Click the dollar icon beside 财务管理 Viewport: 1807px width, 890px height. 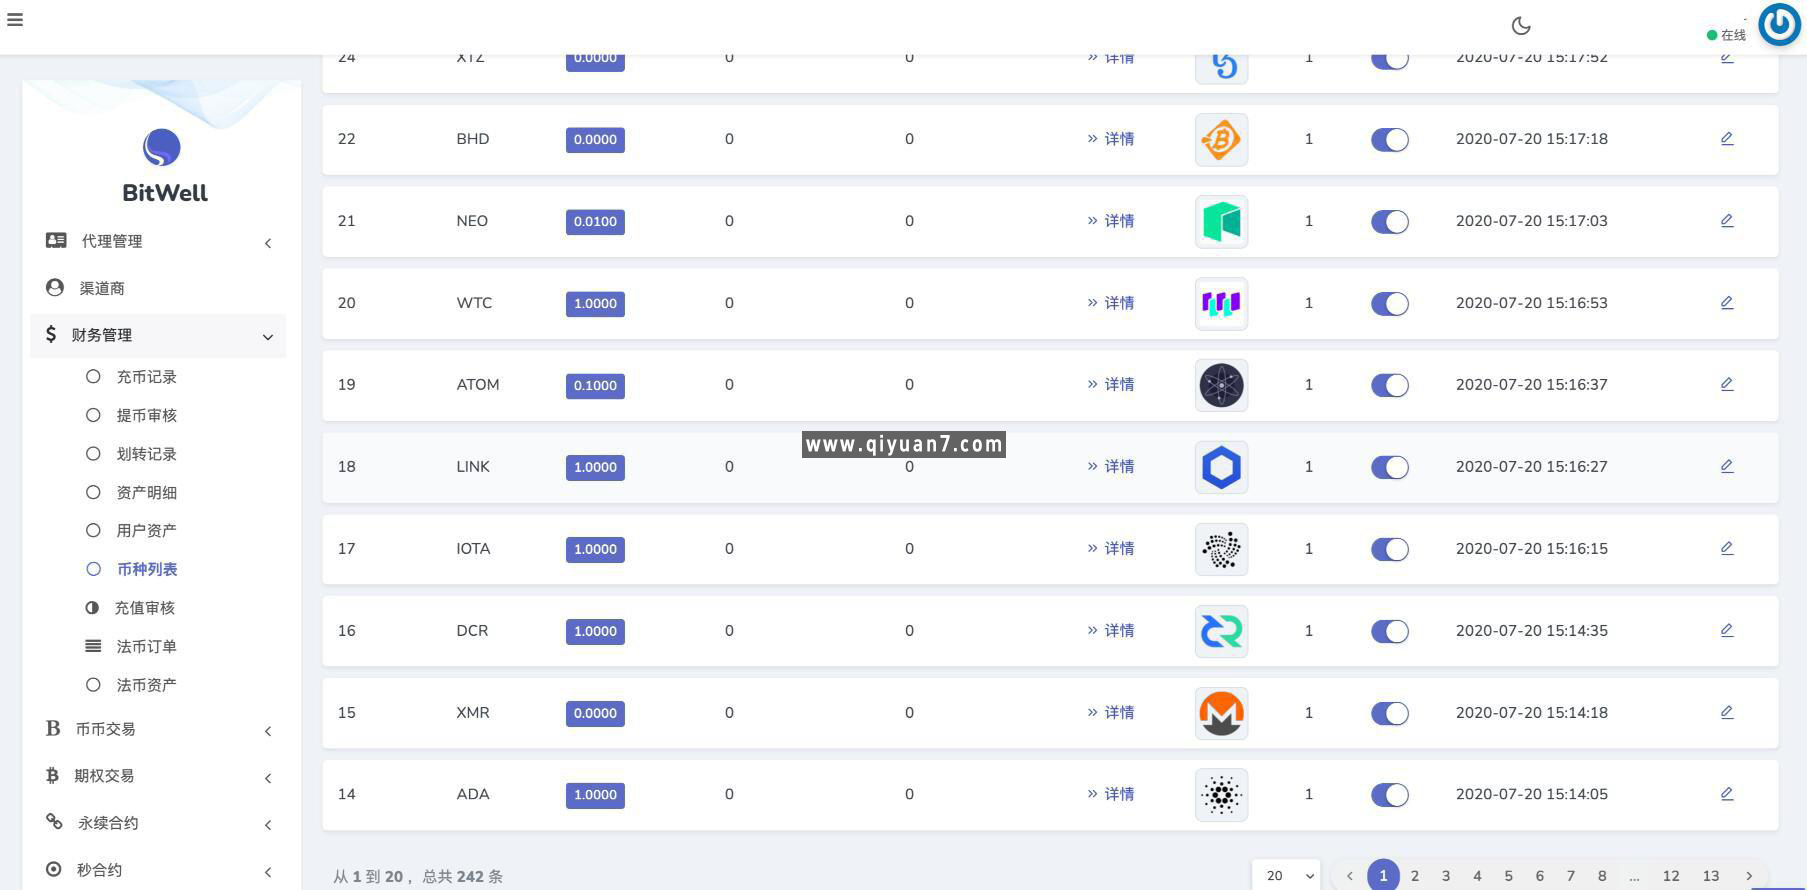[51, 334]
